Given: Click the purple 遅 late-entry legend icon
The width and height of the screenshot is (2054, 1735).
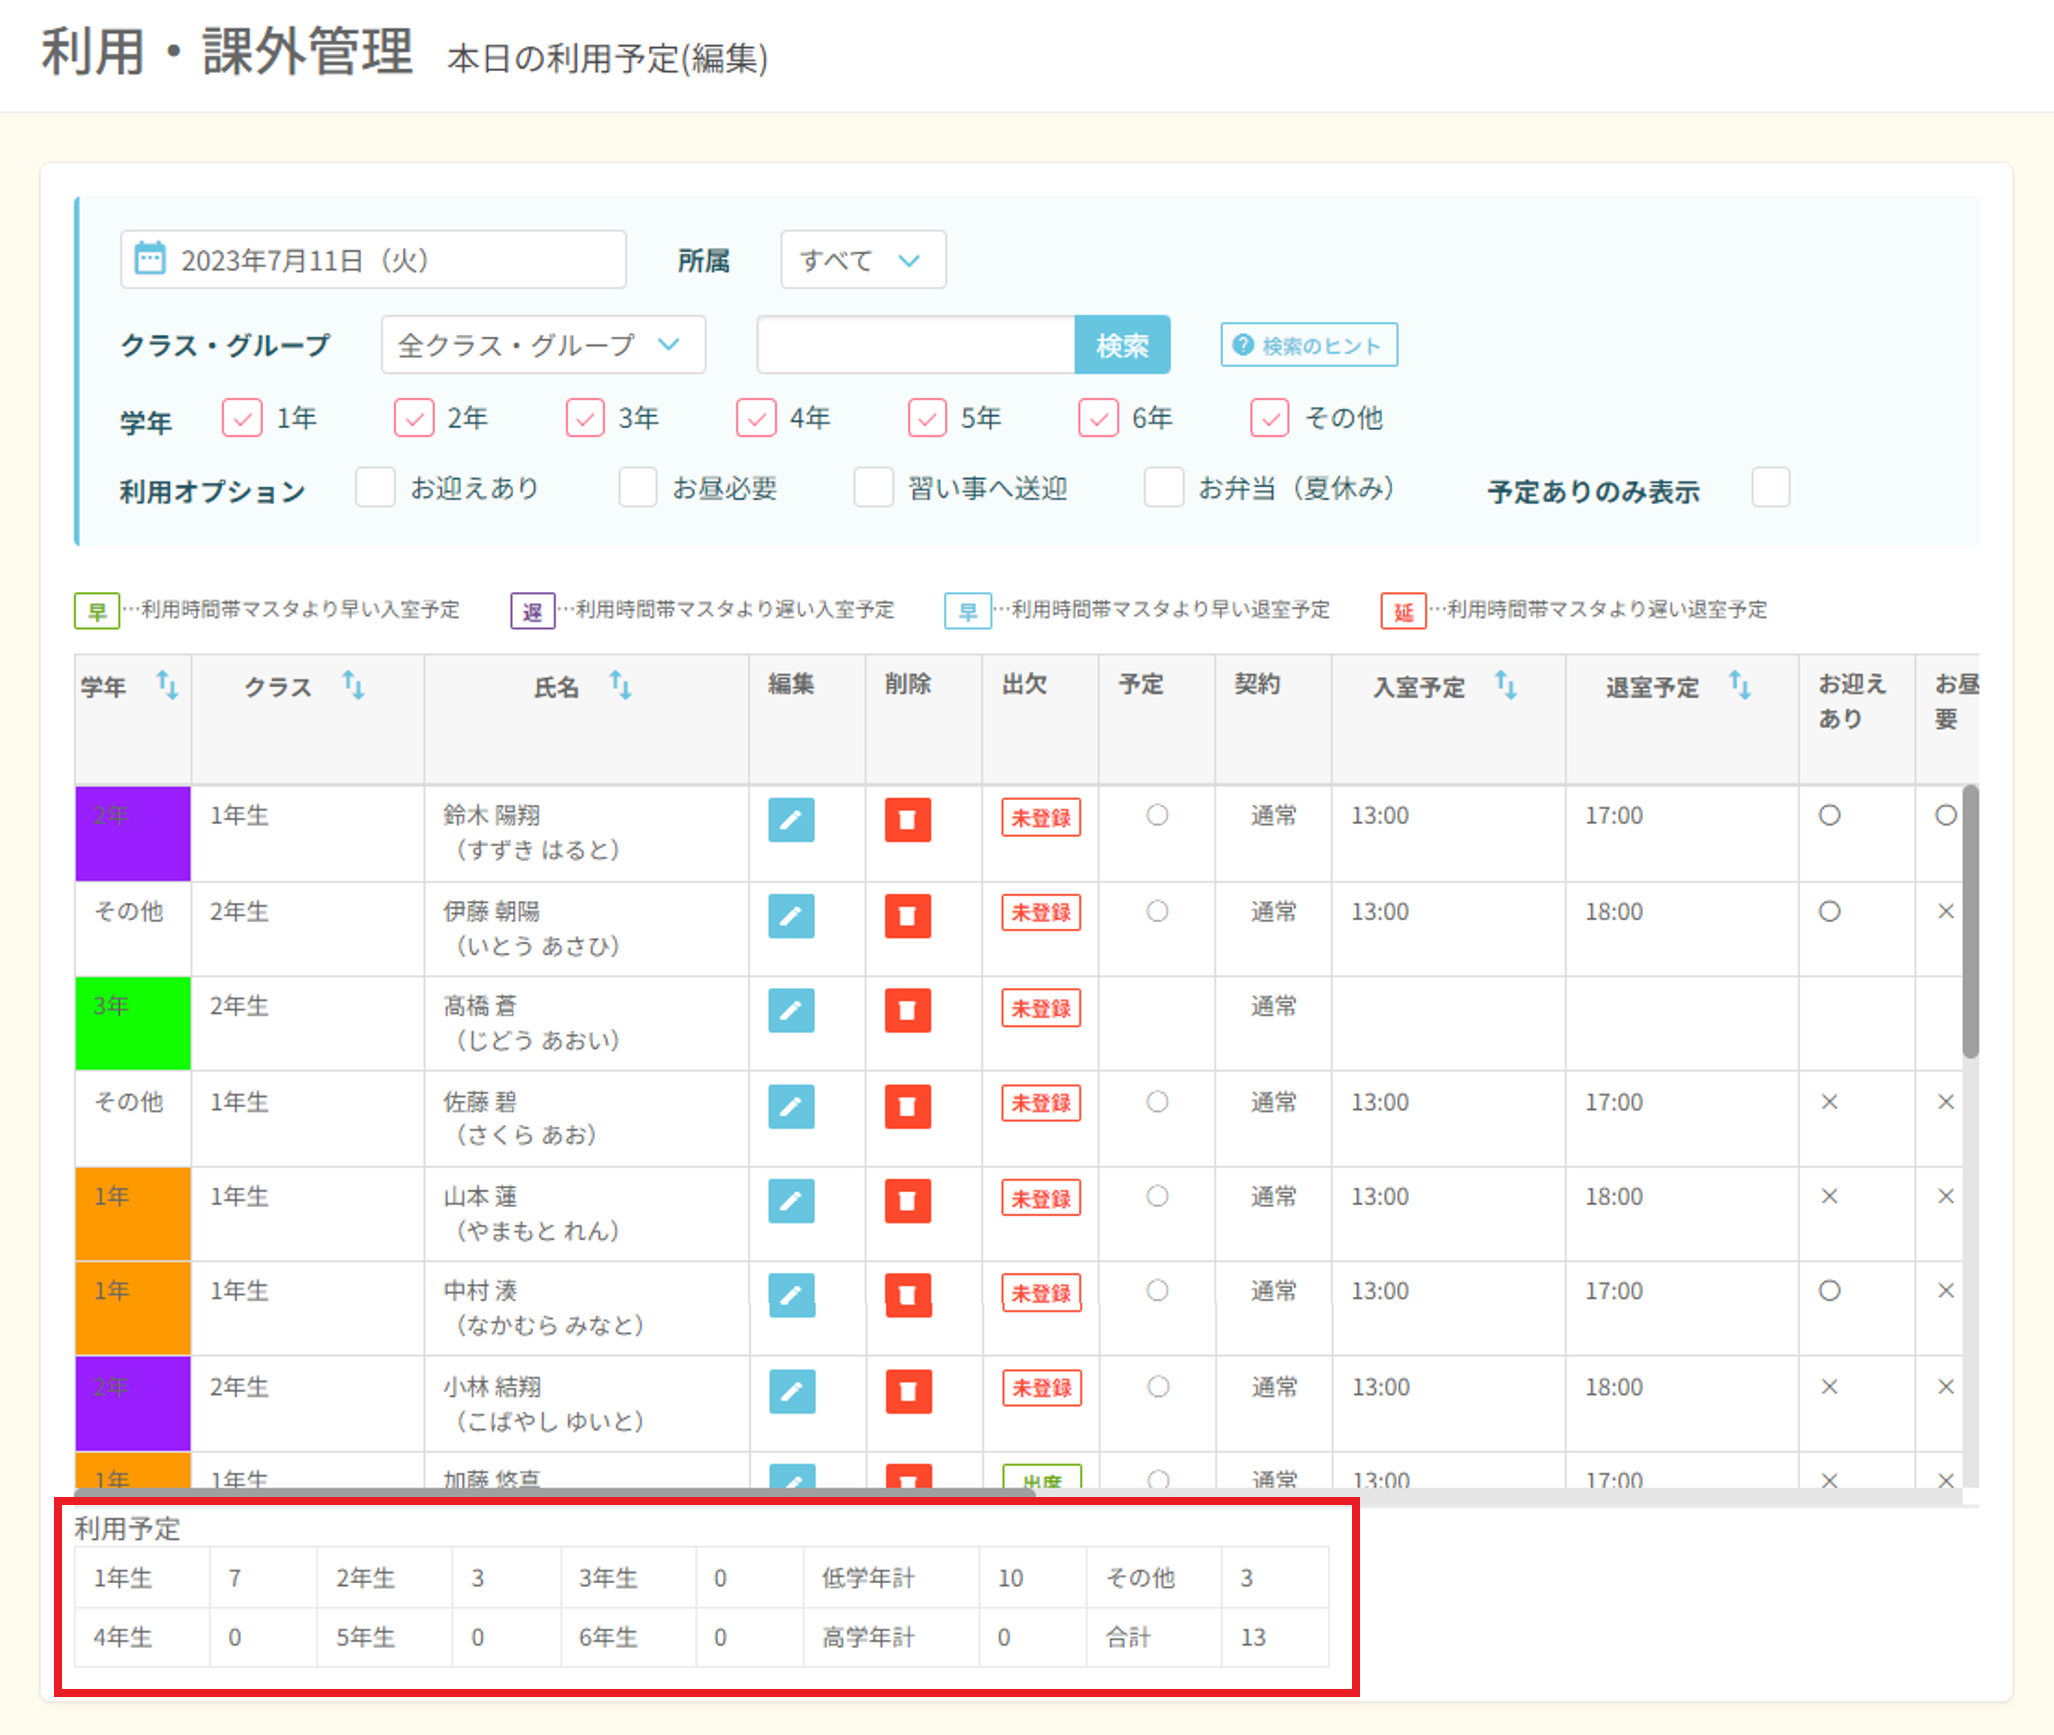Looking at the screenshot, I should click(x=533, y=610).
